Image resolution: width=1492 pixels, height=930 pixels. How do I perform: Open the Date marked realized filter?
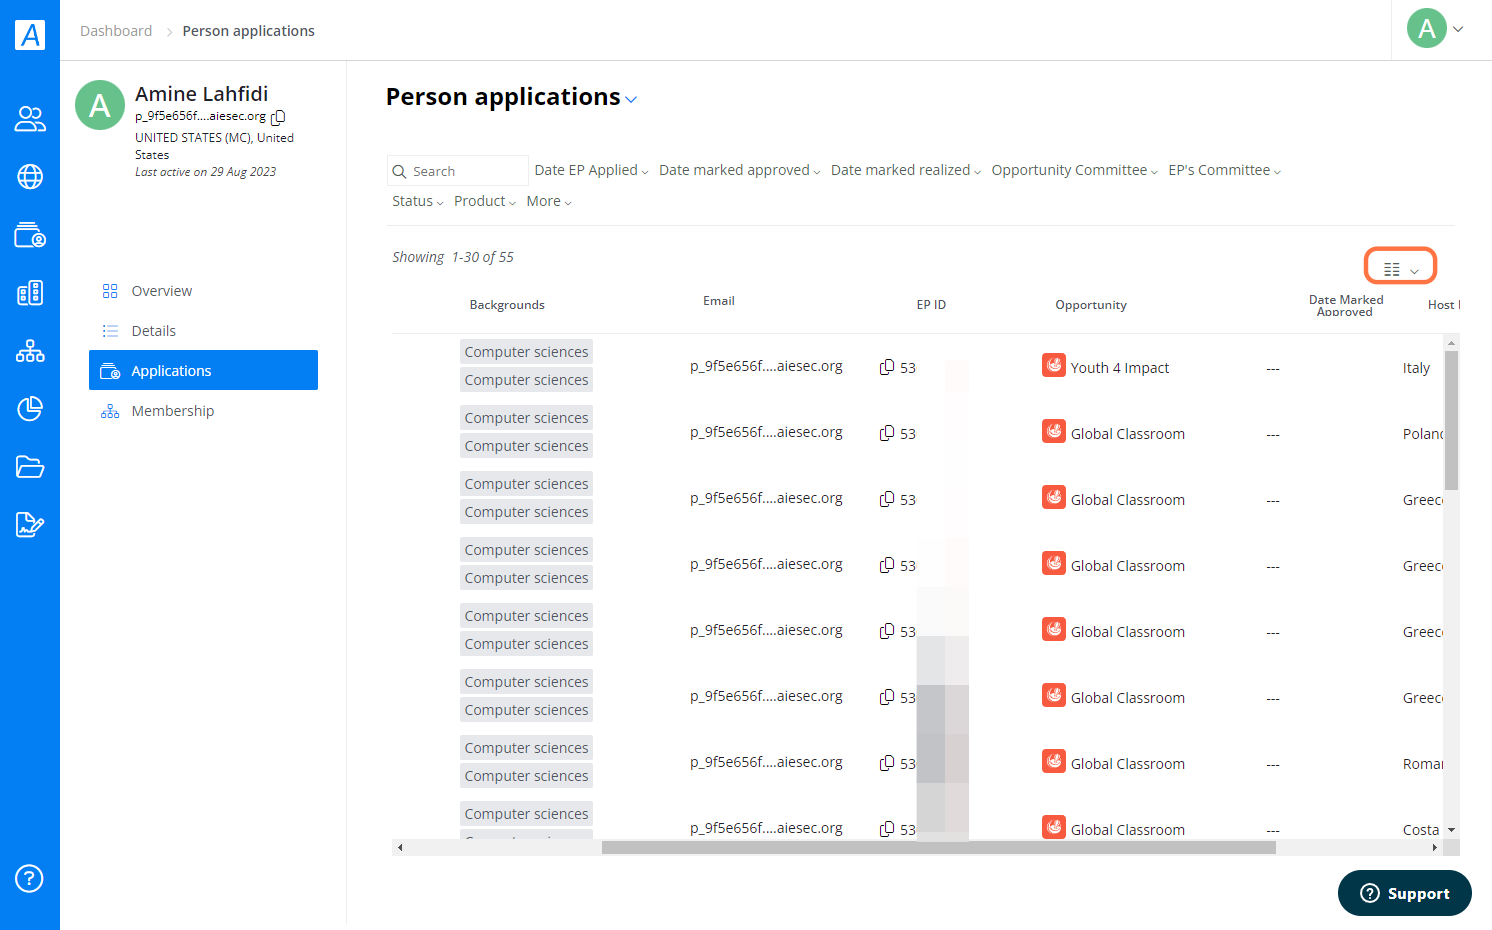905,170
